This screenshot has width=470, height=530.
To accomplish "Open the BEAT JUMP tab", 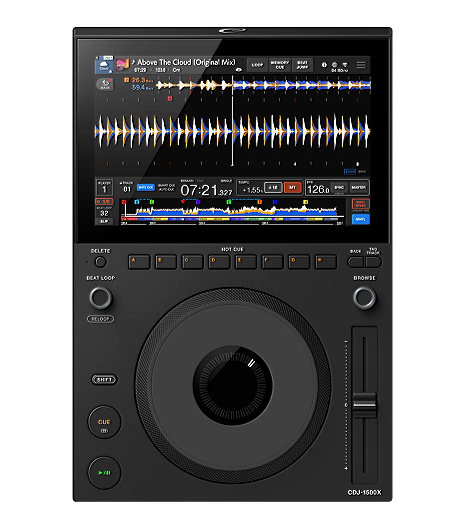I will click(302, 65).
